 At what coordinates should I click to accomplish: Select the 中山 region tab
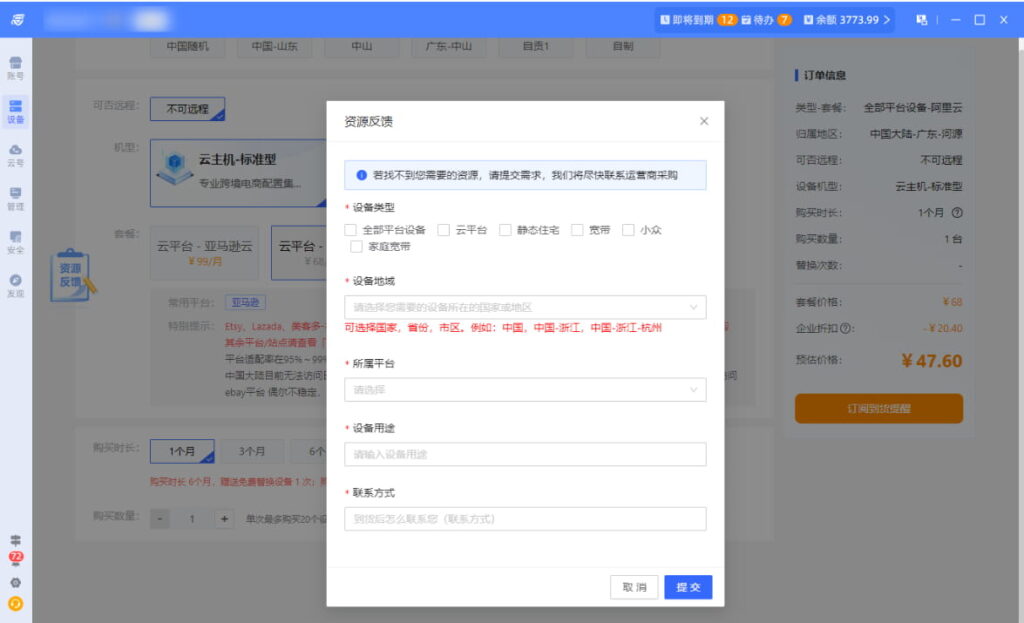pos(362,46)
